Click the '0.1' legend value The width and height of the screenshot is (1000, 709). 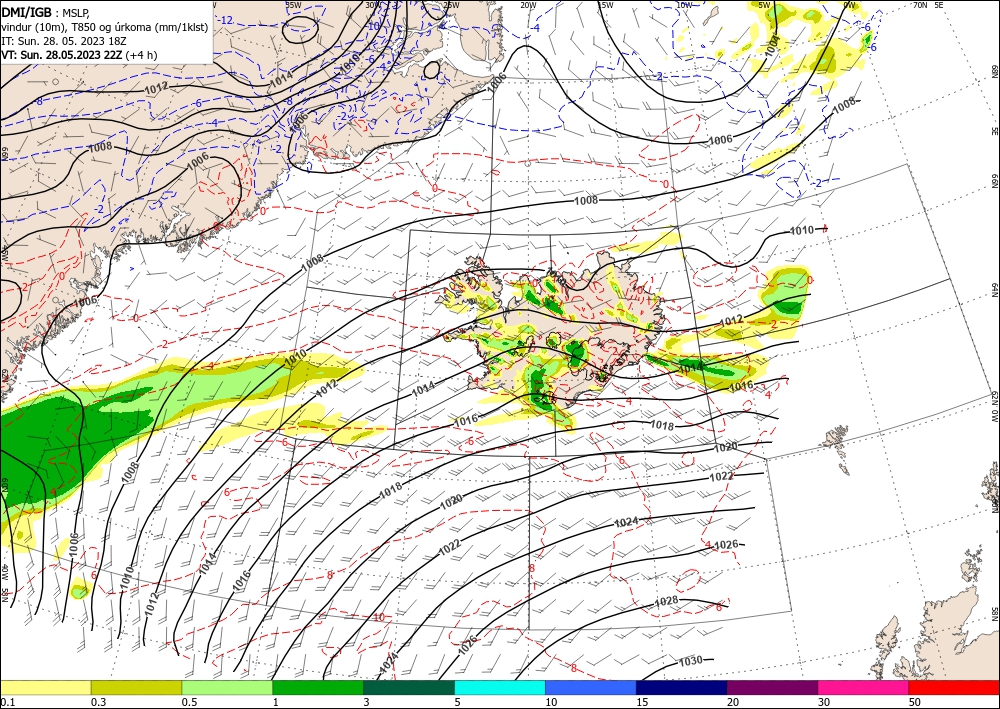click(7, 702)
